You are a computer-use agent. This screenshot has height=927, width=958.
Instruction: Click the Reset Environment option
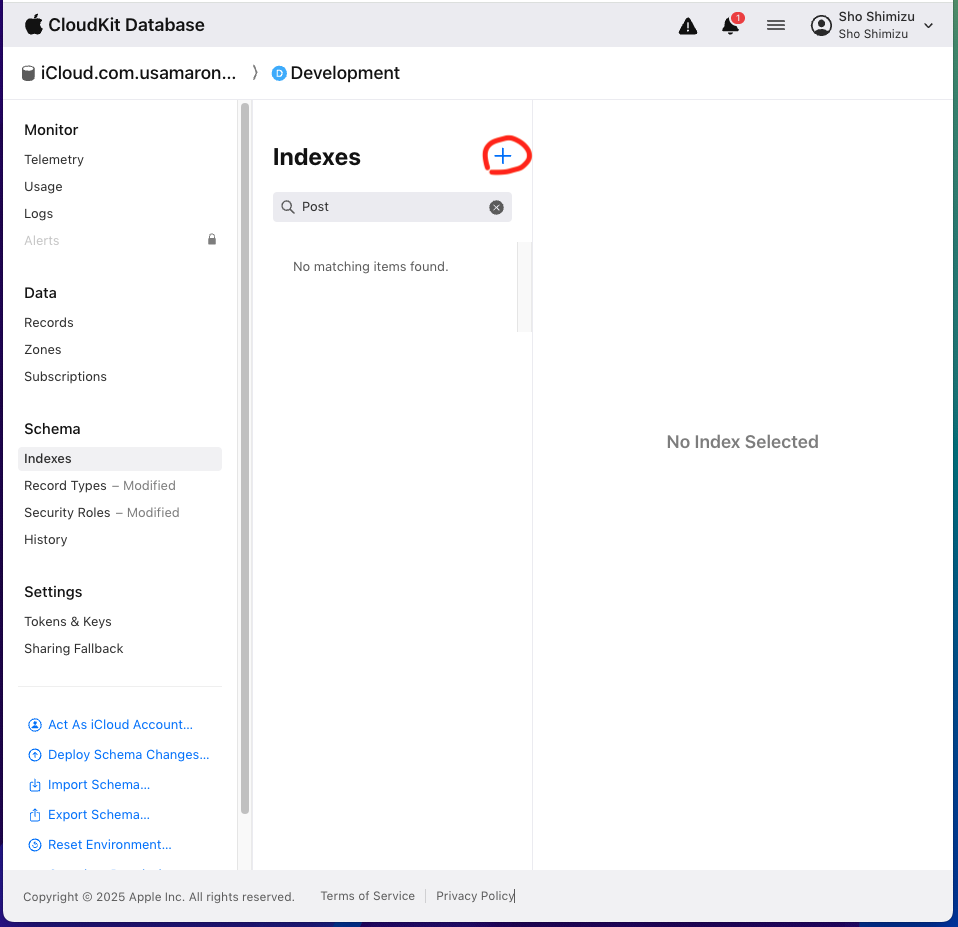(109, 845)
